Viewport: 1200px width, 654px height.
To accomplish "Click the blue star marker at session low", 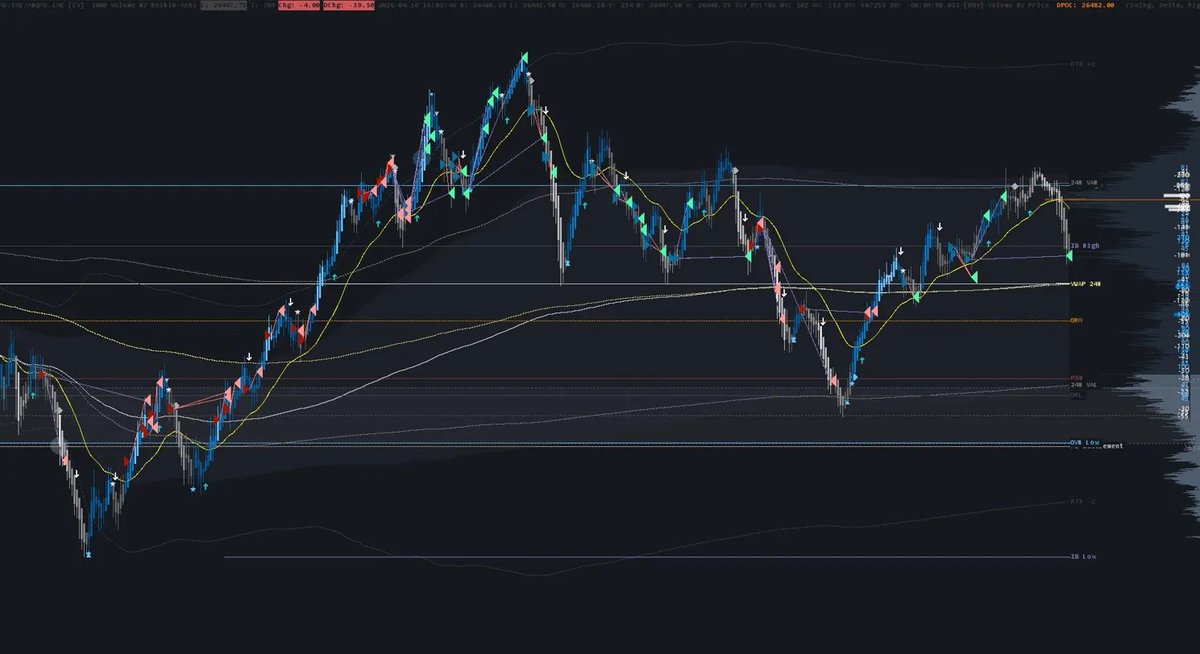I will 88,553.
